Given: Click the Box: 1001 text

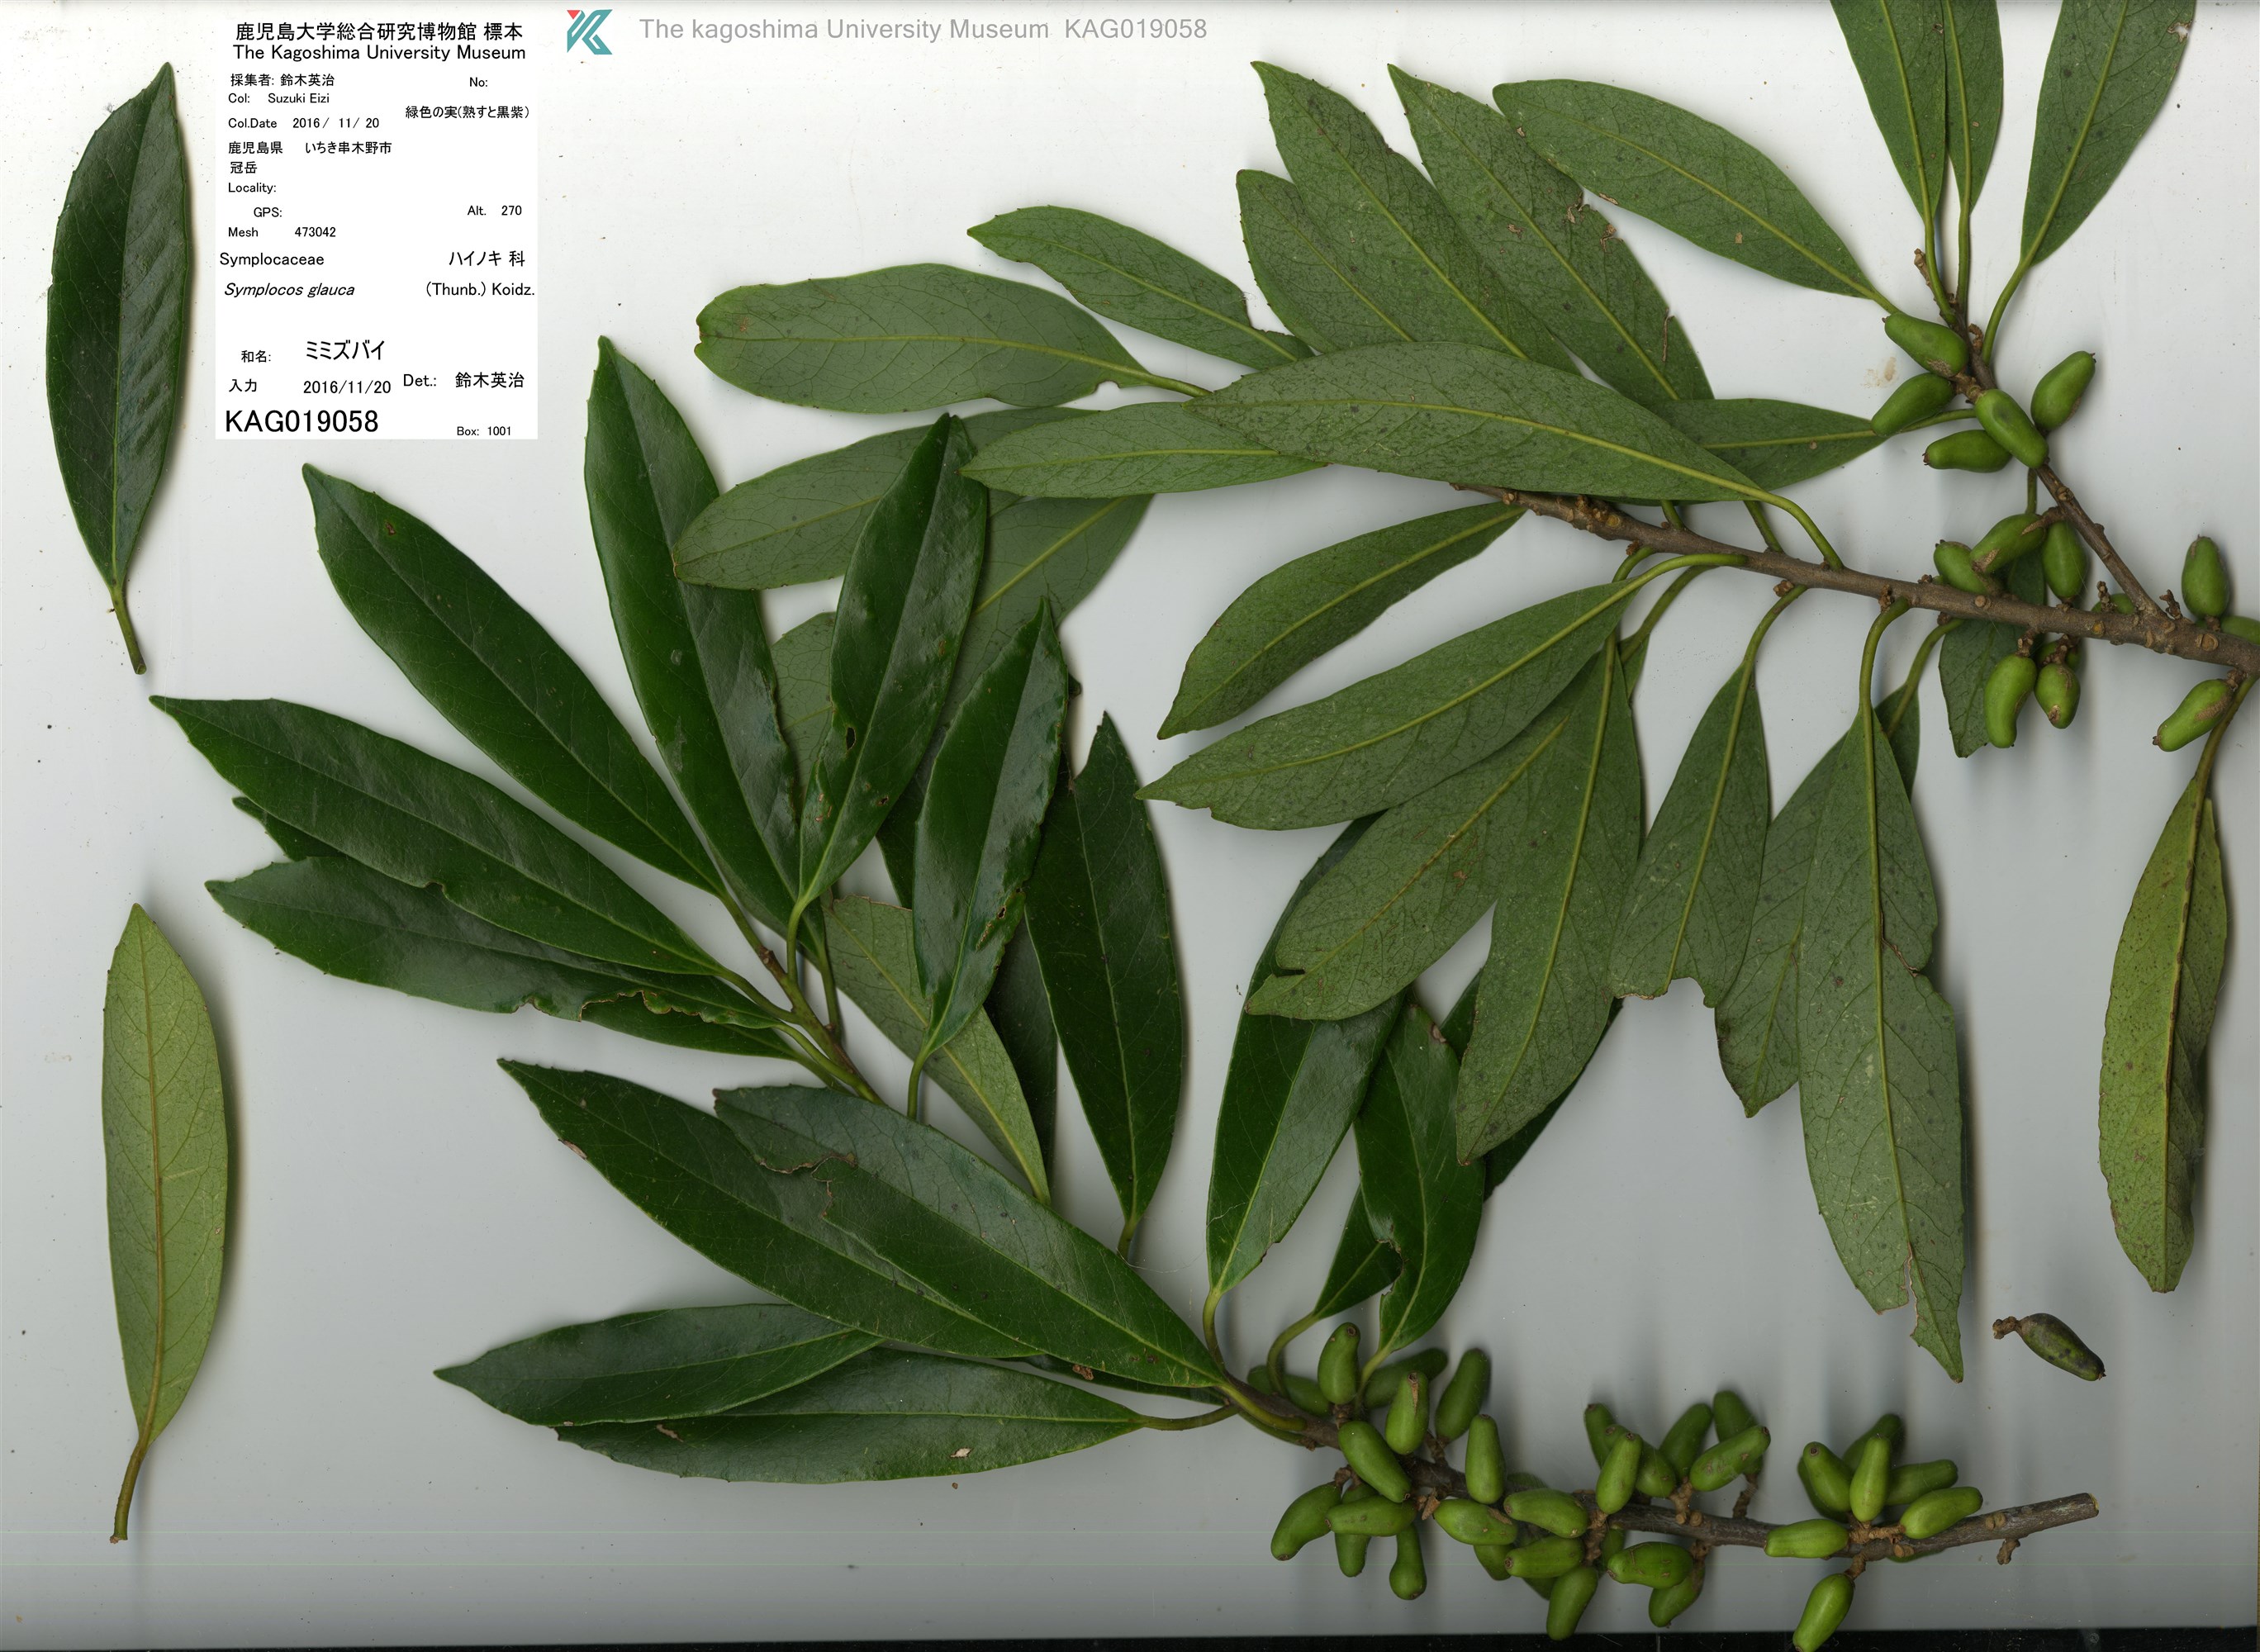Looking at the screenshot, I should click(x=484, y=431).
